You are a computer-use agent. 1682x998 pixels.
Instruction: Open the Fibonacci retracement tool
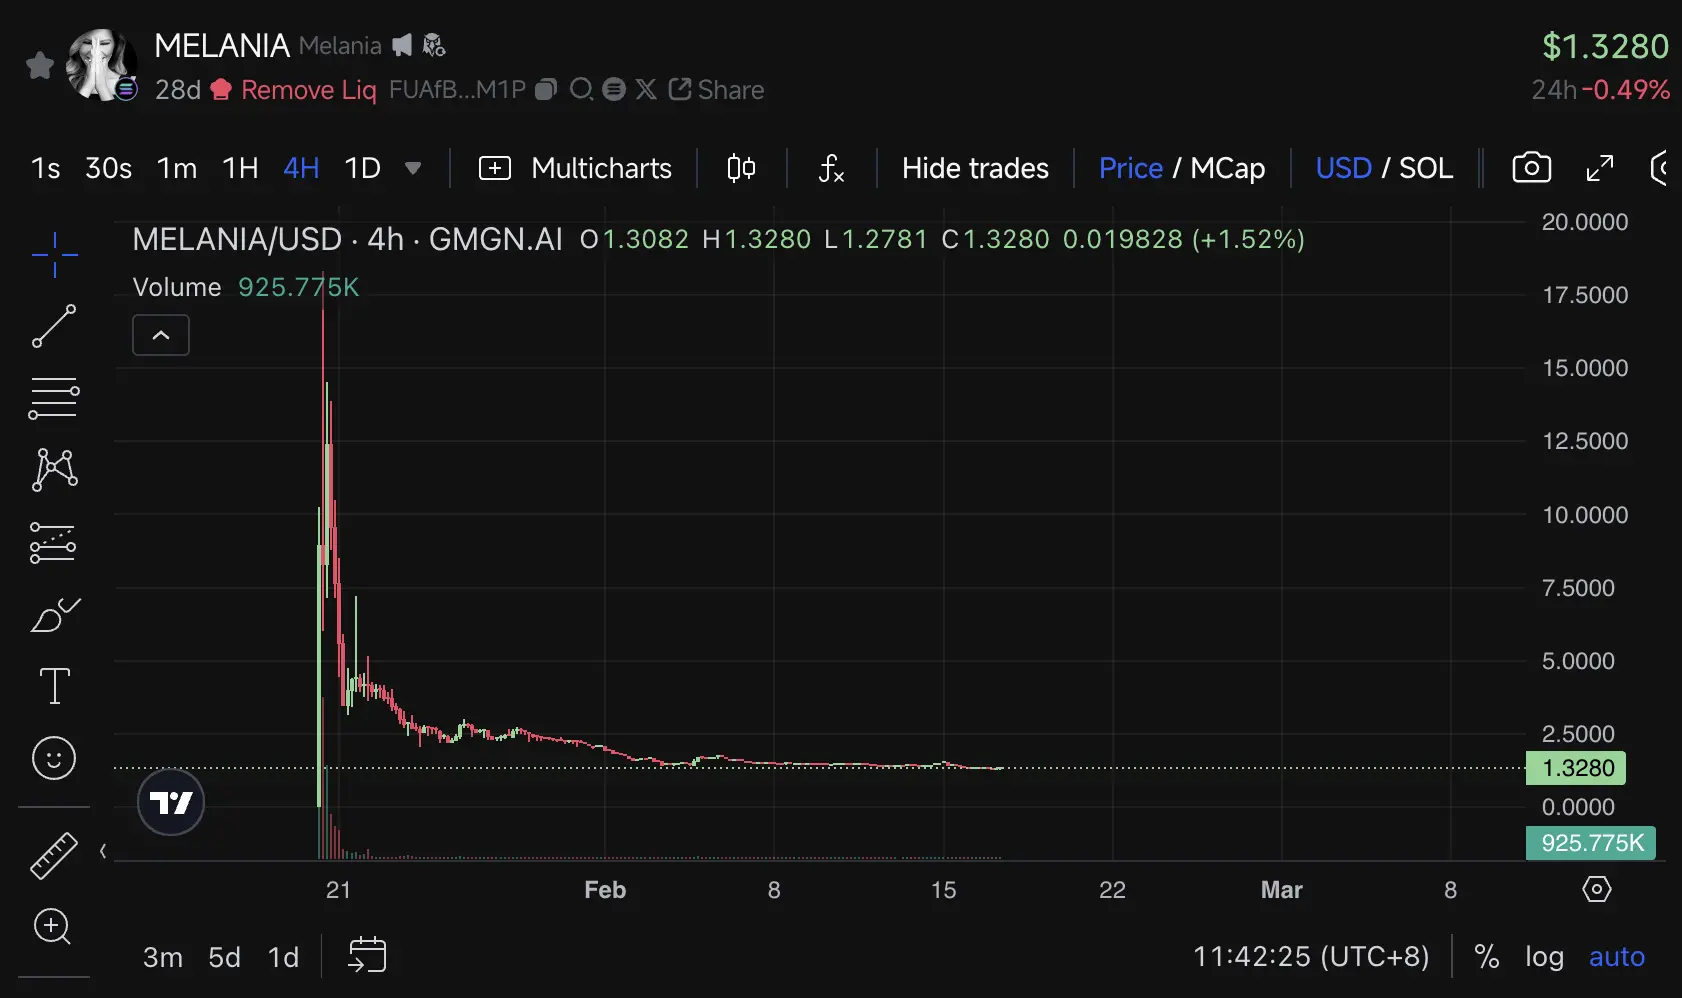(x=54, y=398)
